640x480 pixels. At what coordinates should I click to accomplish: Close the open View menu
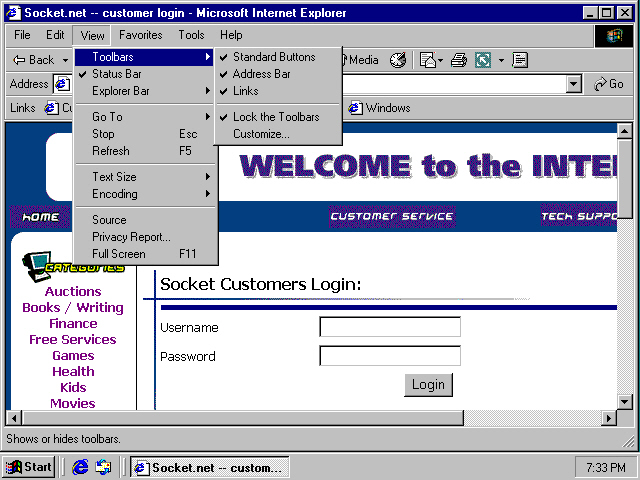tap(92, 36)
